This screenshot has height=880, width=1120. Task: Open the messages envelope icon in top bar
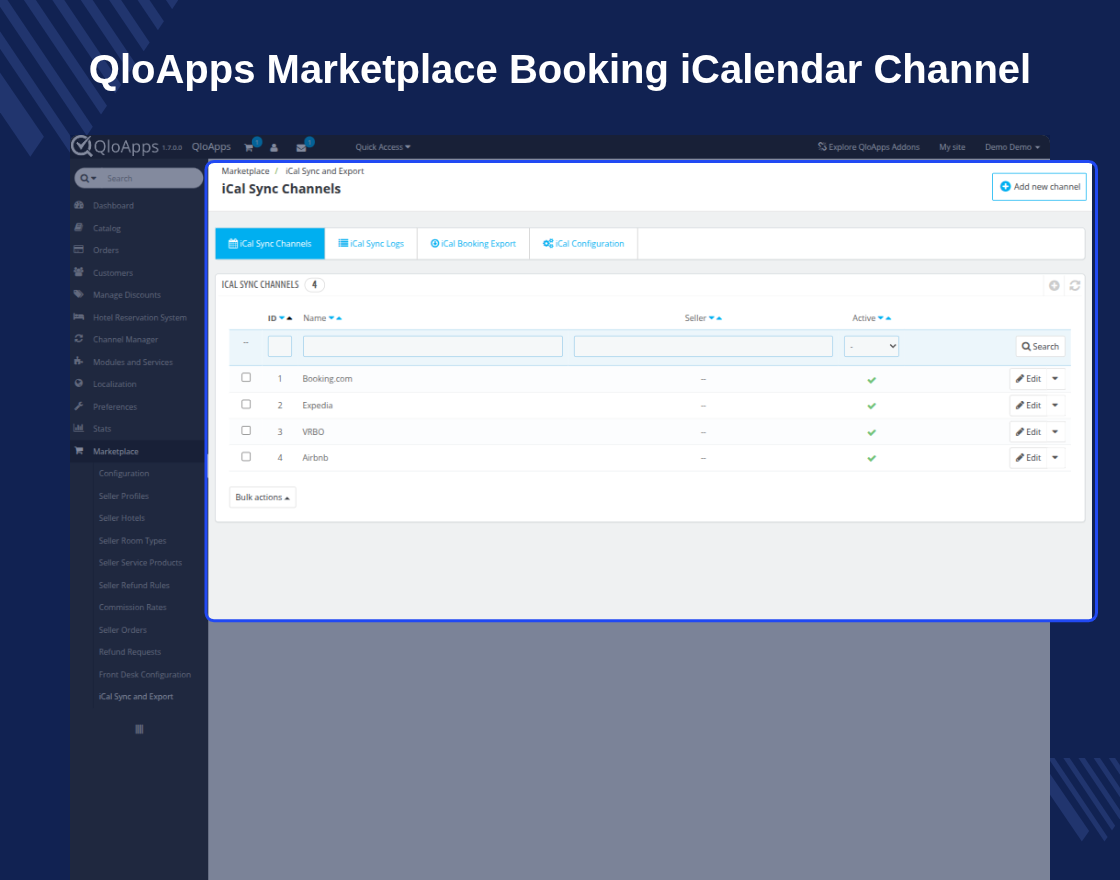[301, 148]
